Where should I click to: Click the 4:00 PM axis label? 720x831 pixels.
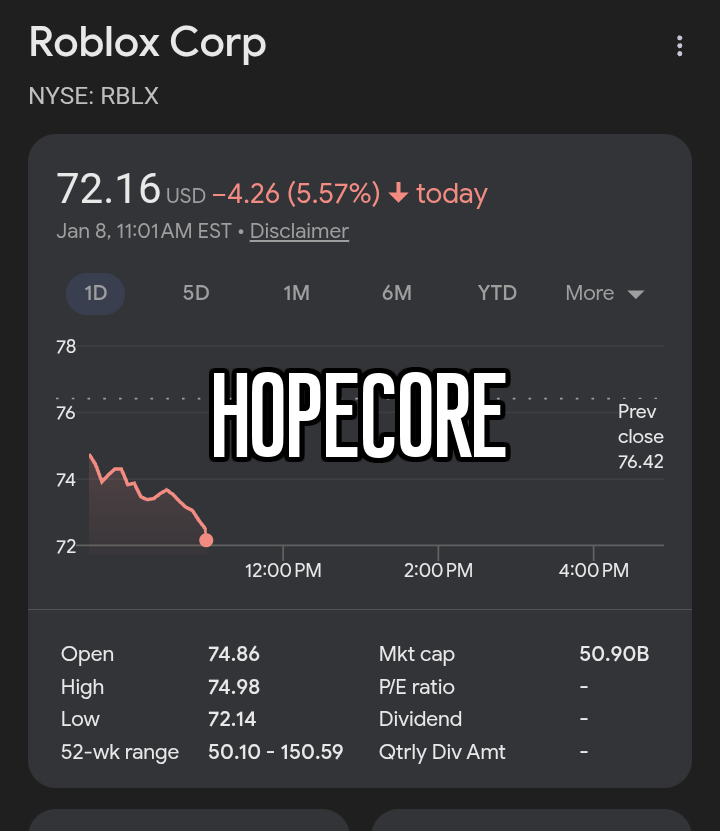(594, 570)
